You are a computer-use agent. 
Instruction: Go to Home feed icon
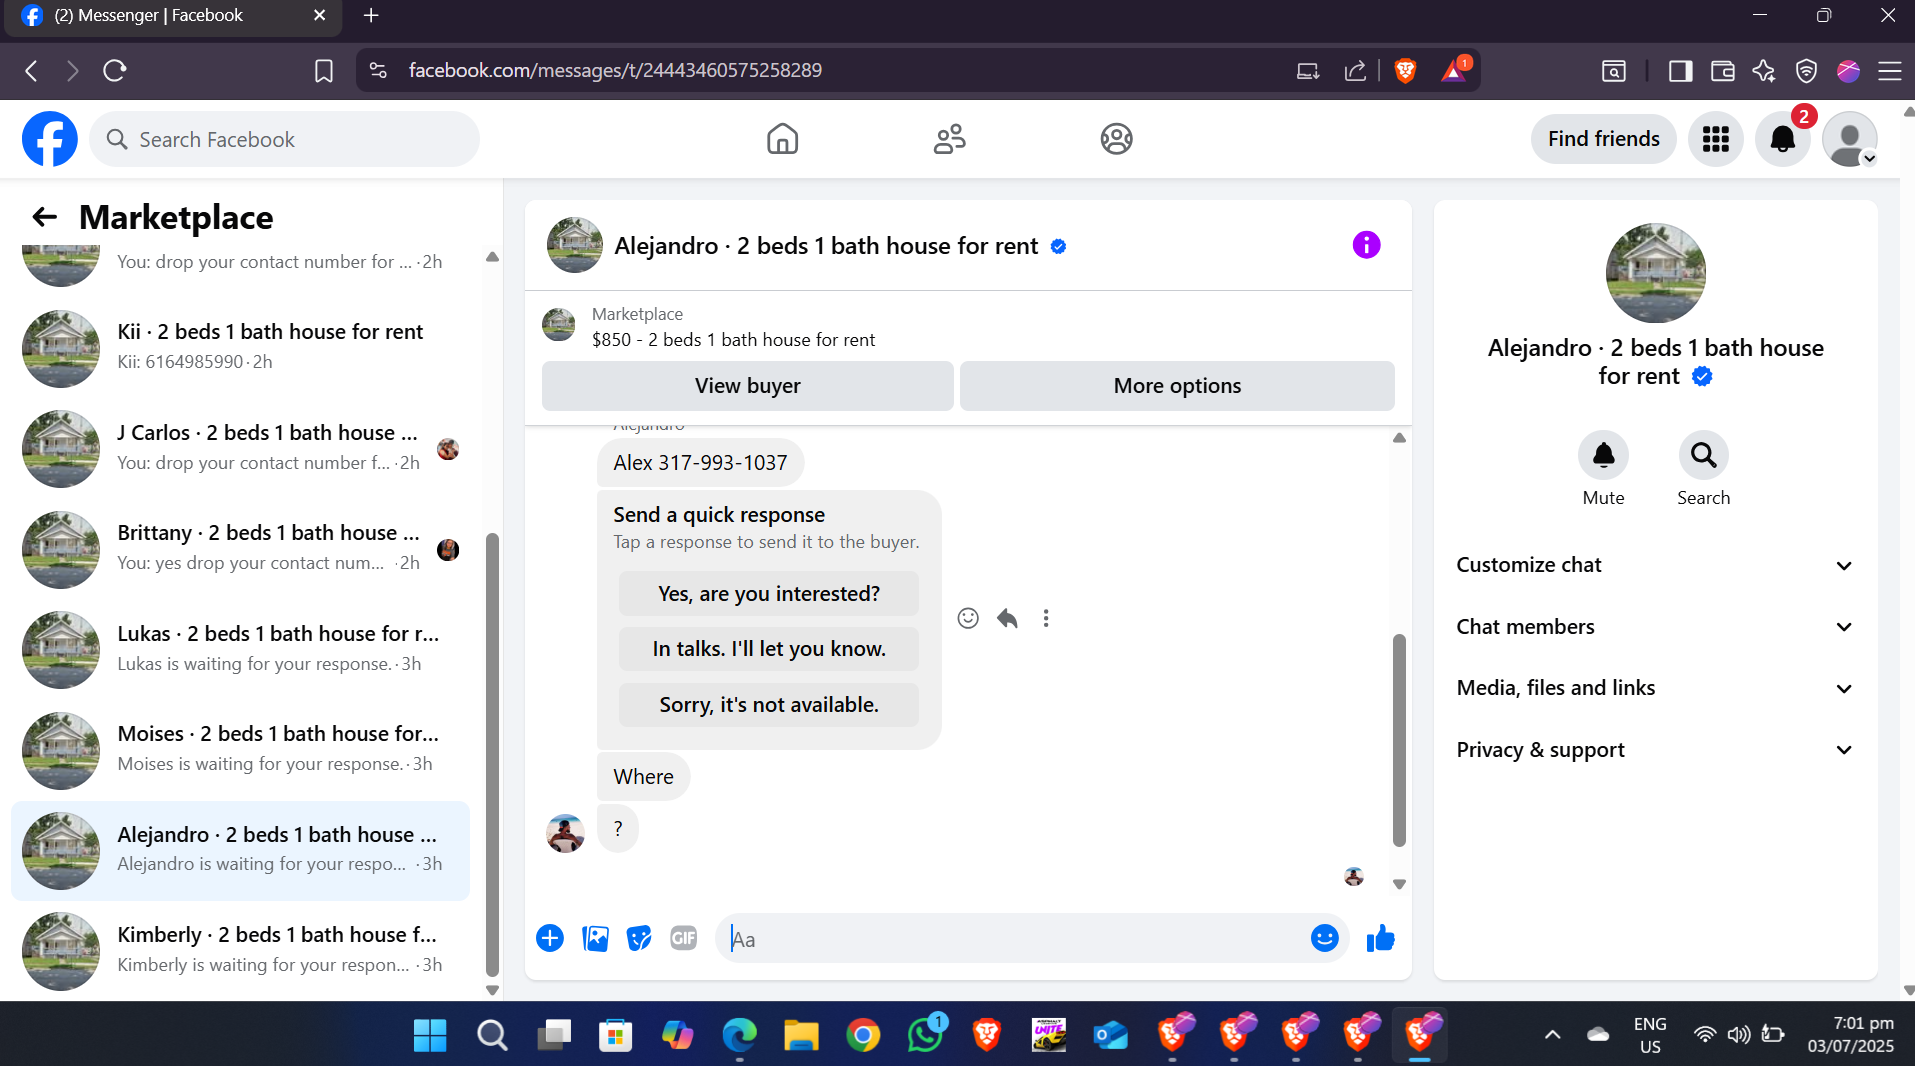(x=782, y=139)
